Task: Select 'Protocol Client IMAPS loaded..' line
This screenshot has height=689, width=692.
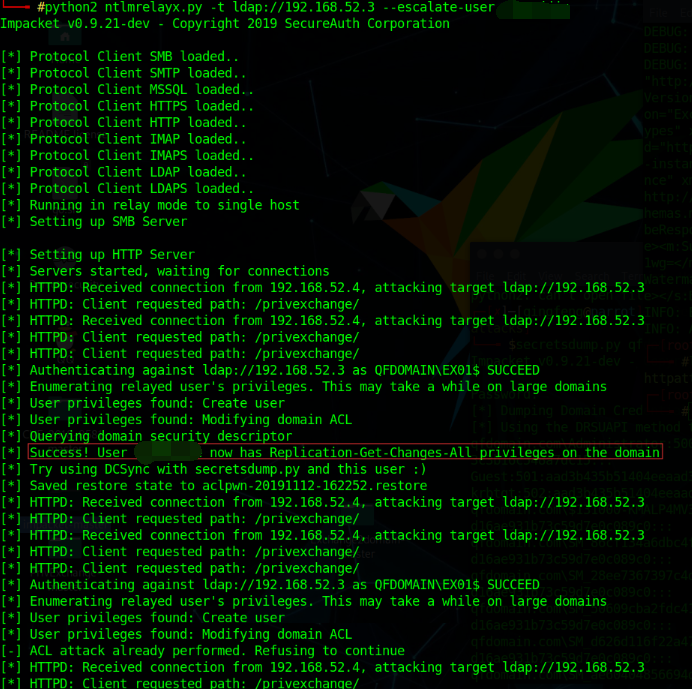Action: pos(128,155)
